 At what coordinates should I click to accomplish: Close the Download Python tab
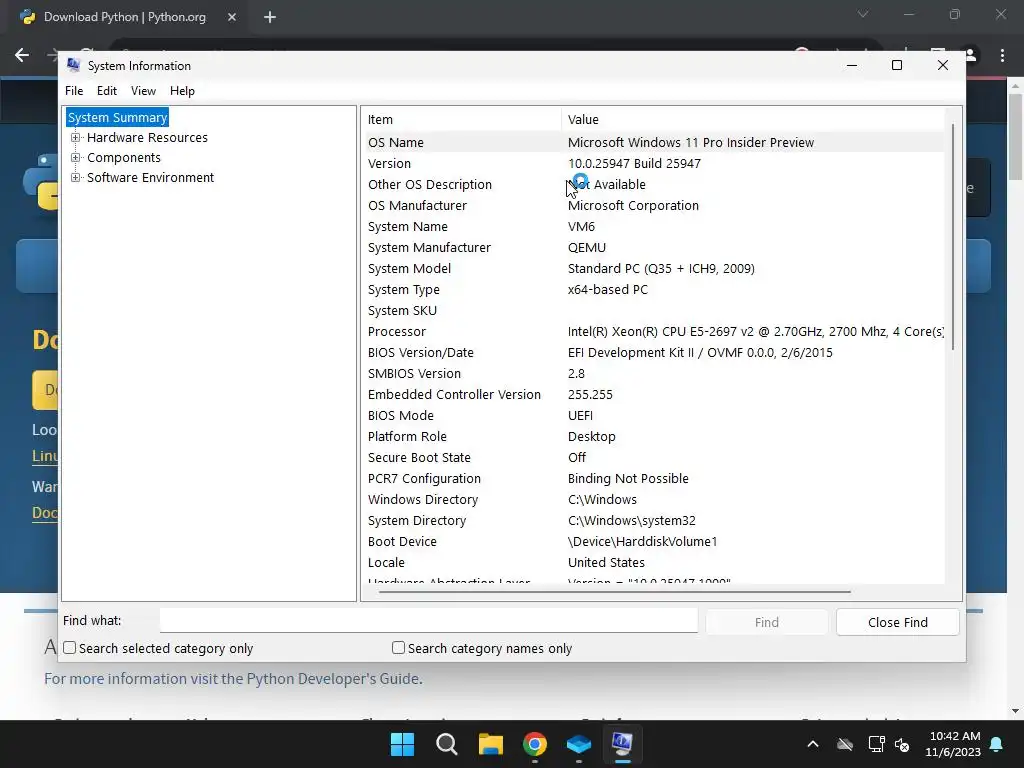tap(232, 17)
